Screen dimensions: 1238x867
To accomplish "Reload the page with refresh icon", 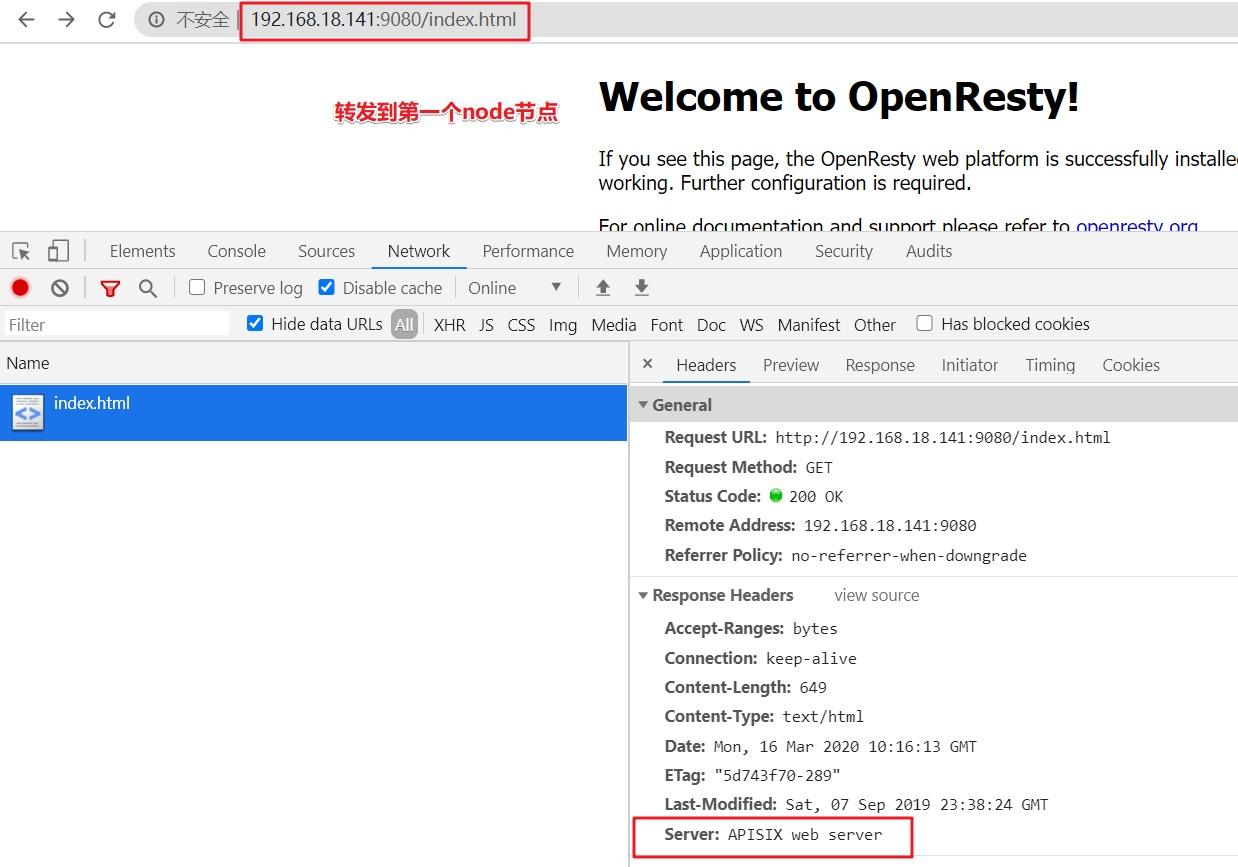I will pyautogui.click(x=107, y=20).
